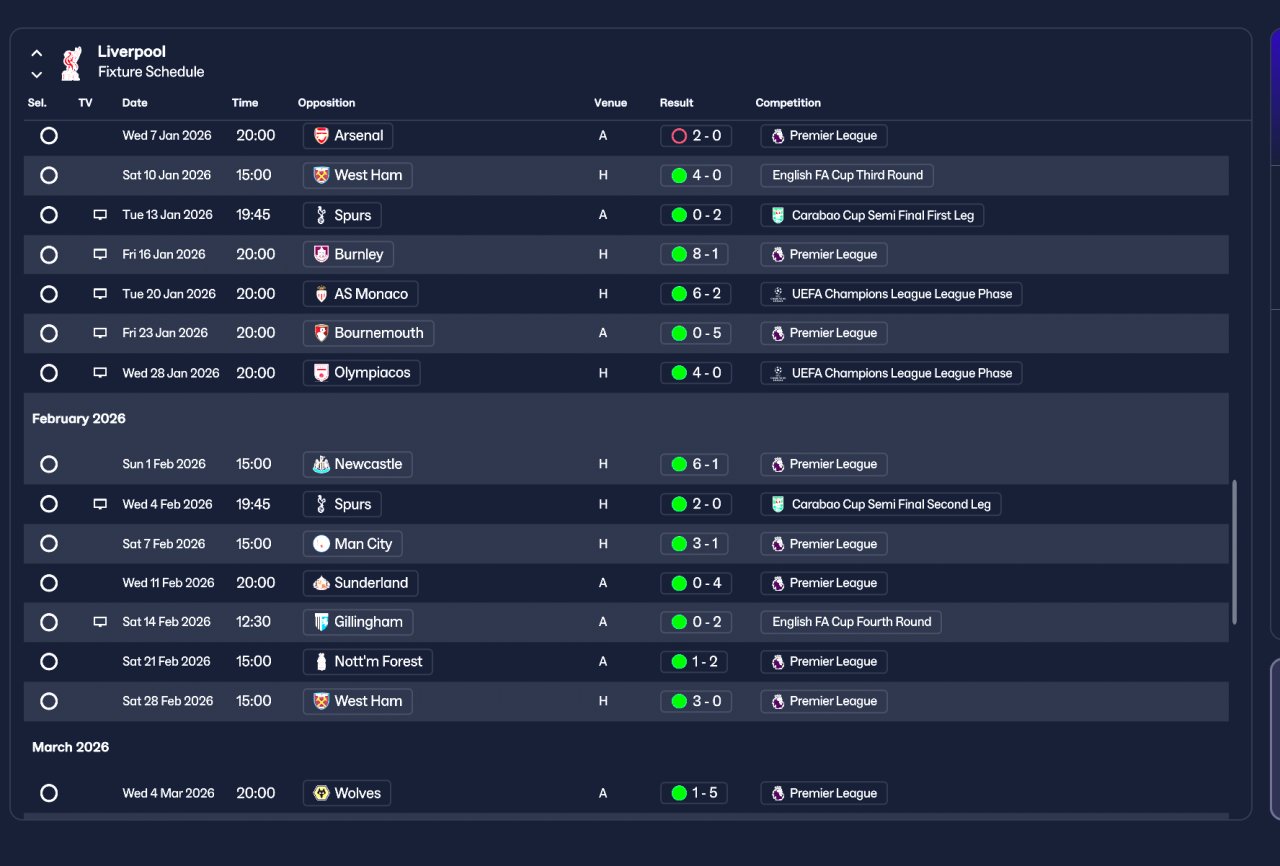Open Bournemouth opposition button
The image size is (1280, 866).
coord(368,333)
